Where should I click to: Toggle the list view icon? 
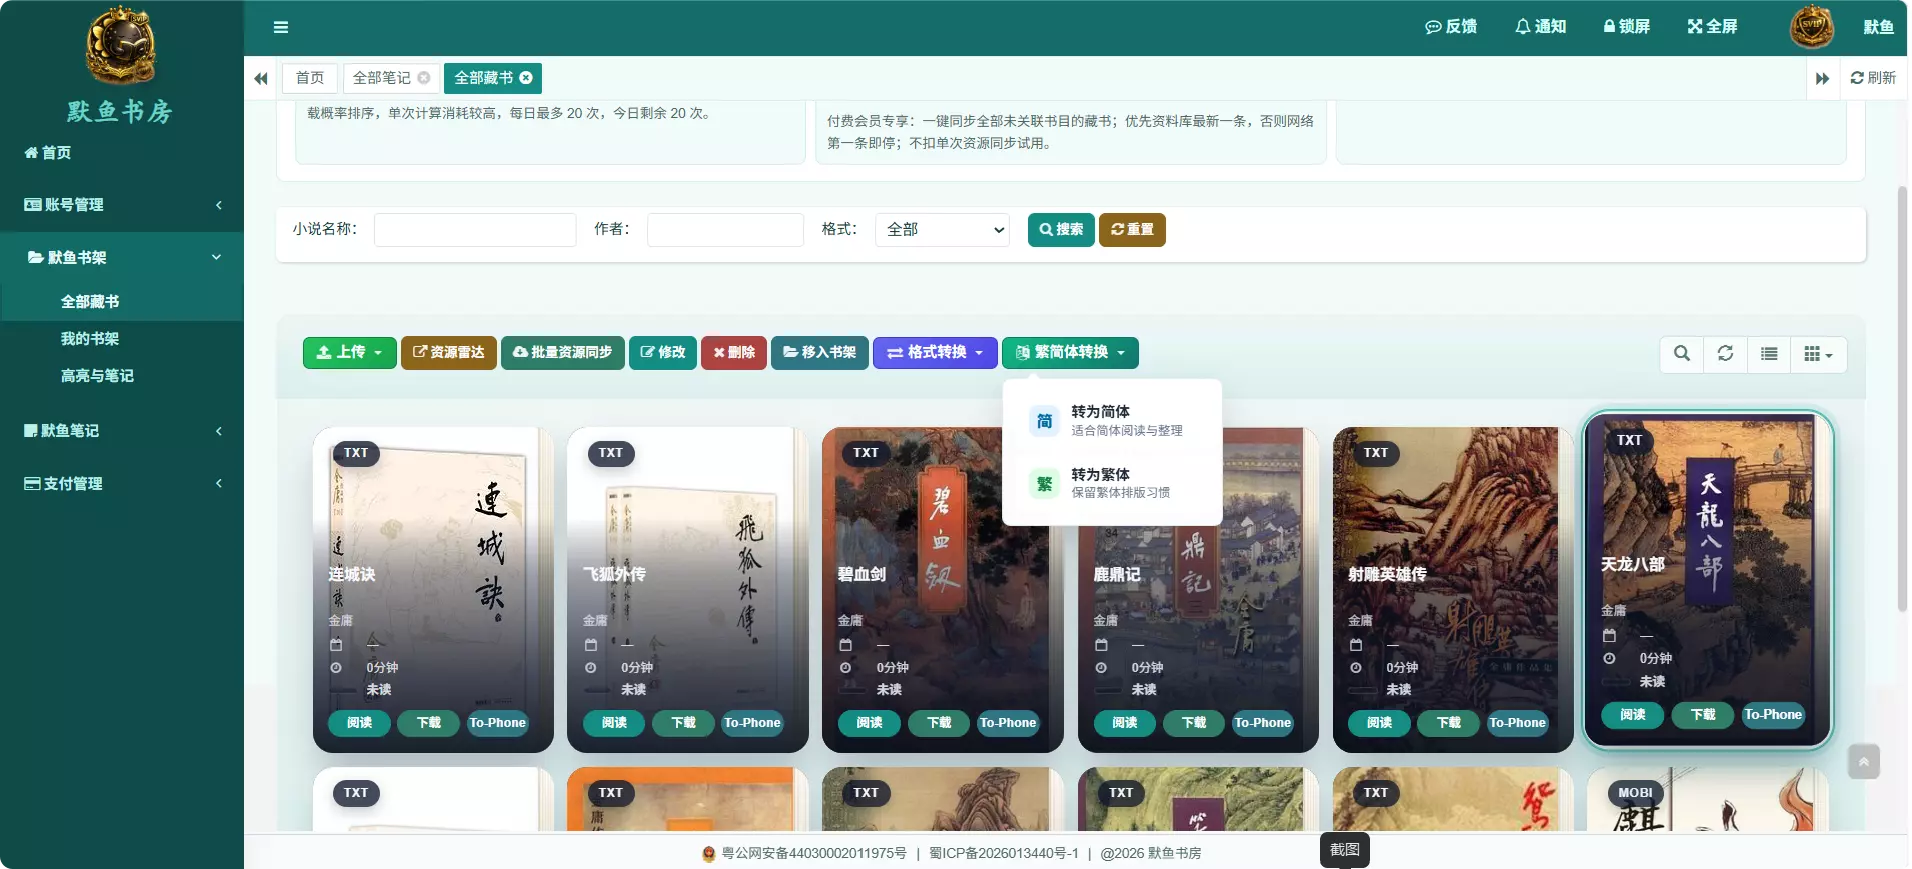pos(1769,354)
